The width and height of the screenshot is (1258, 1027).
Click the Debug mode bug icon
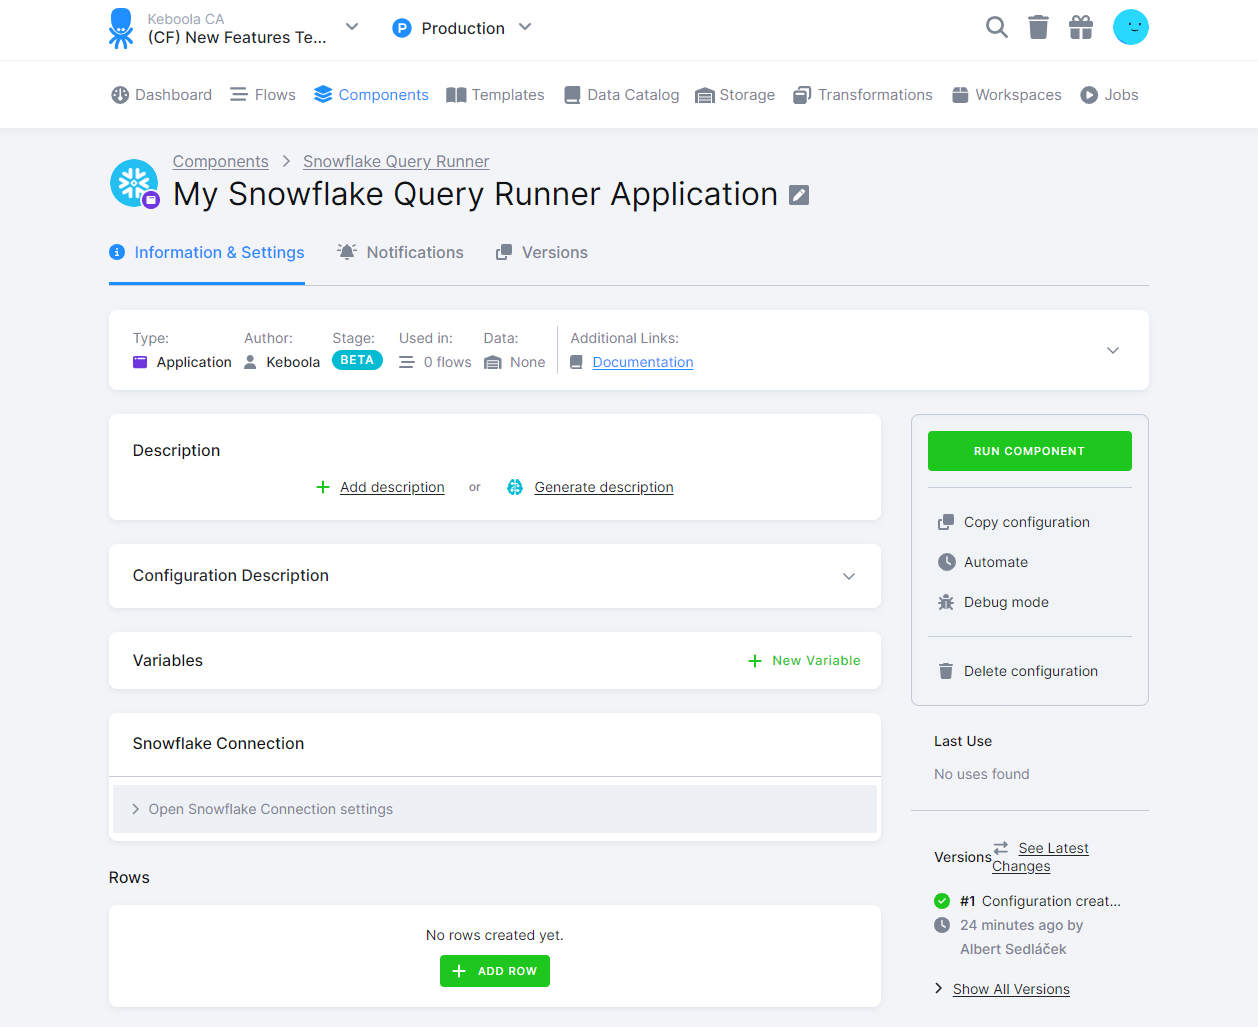946,602
